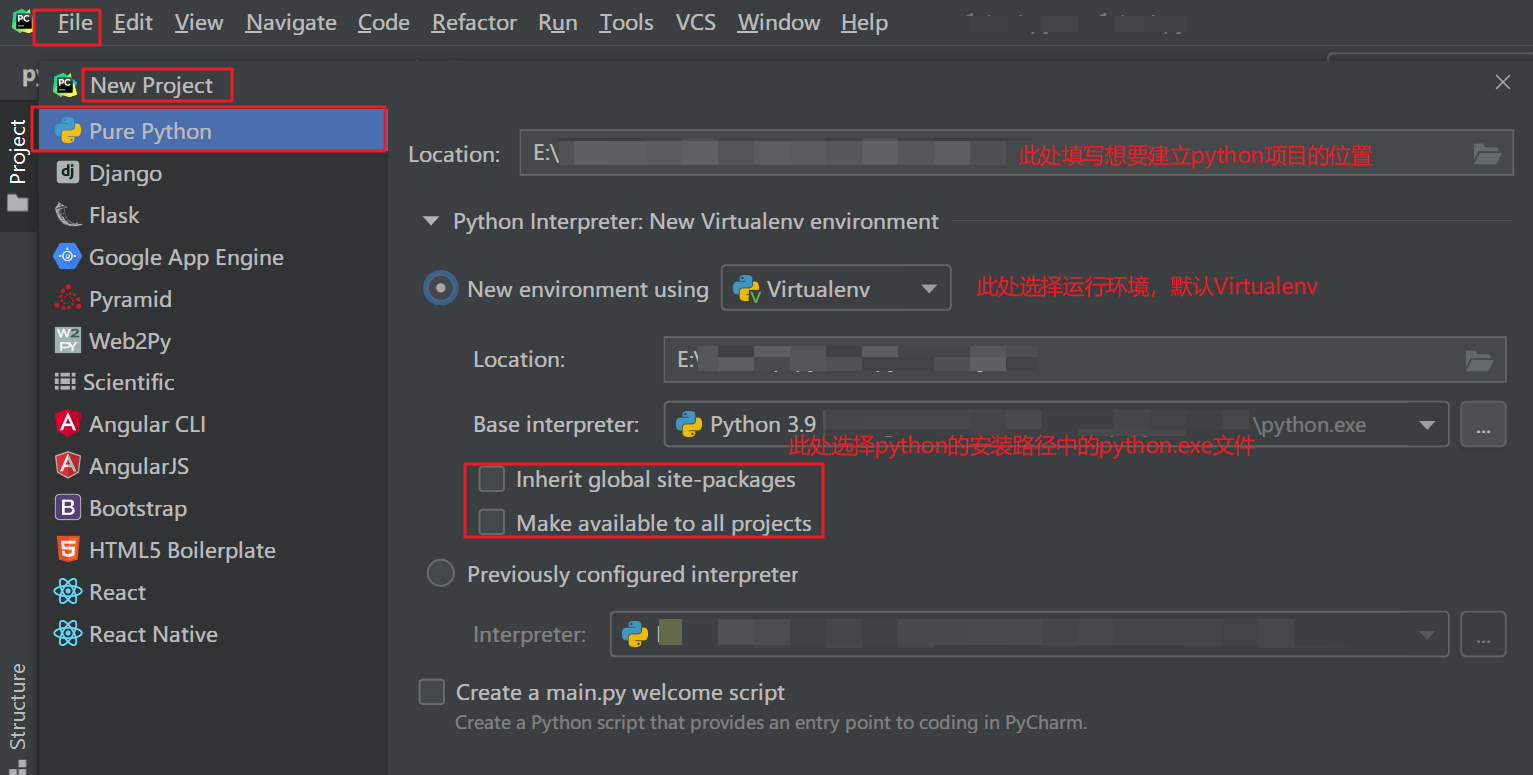Open the Run menu

coord(558,22)
